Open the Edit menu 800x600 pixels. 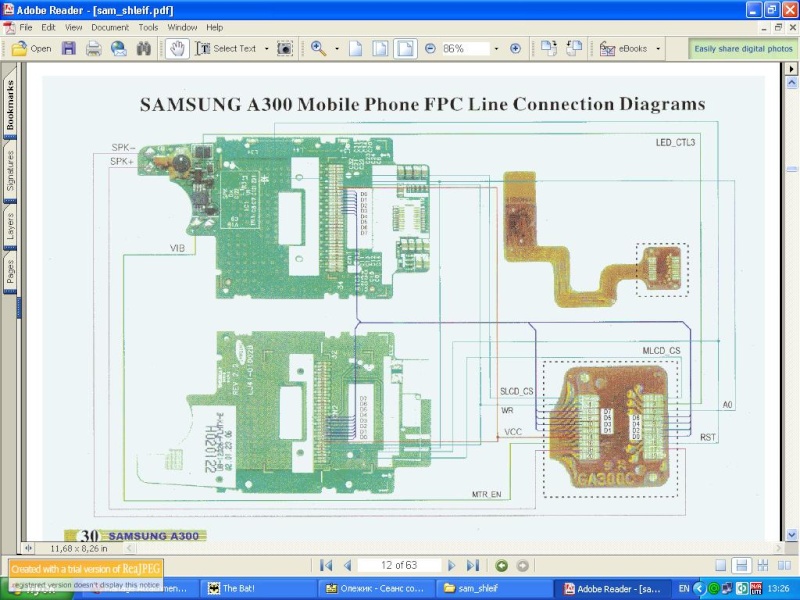coord(48,27)
